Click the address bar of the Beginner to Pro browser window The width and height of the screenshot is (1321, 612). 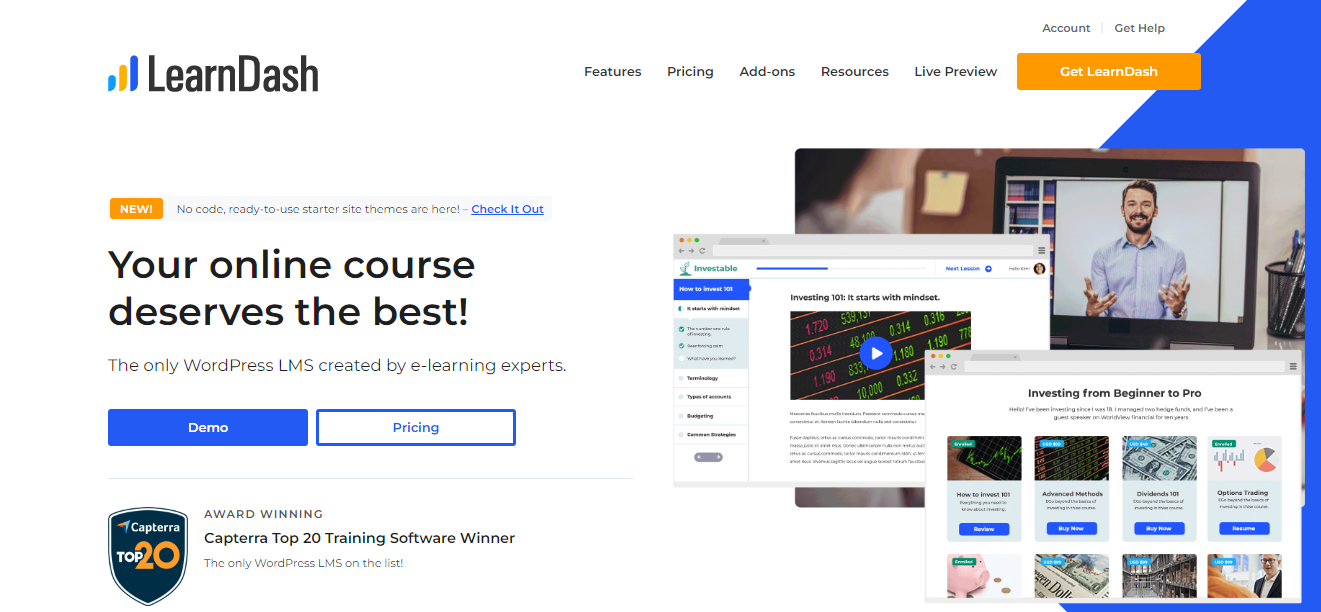[x=1124, y=366]
